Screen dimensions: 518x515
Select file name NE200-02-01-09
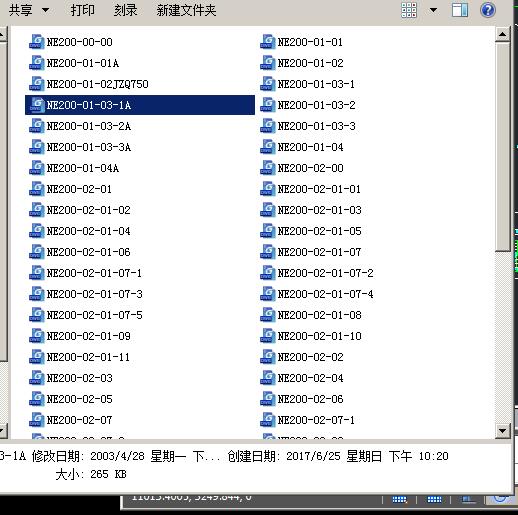point(88,336)
